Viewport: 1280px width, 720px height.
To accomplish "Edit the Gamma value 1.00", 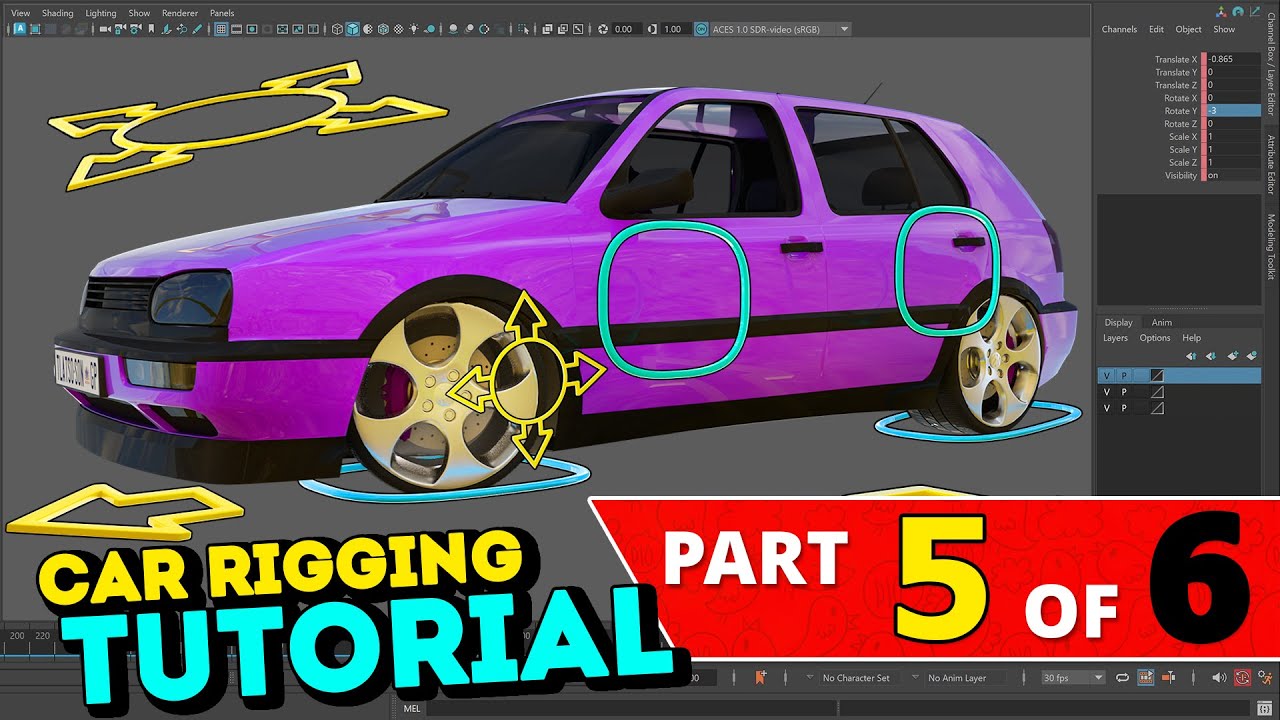I will [676, 29].
